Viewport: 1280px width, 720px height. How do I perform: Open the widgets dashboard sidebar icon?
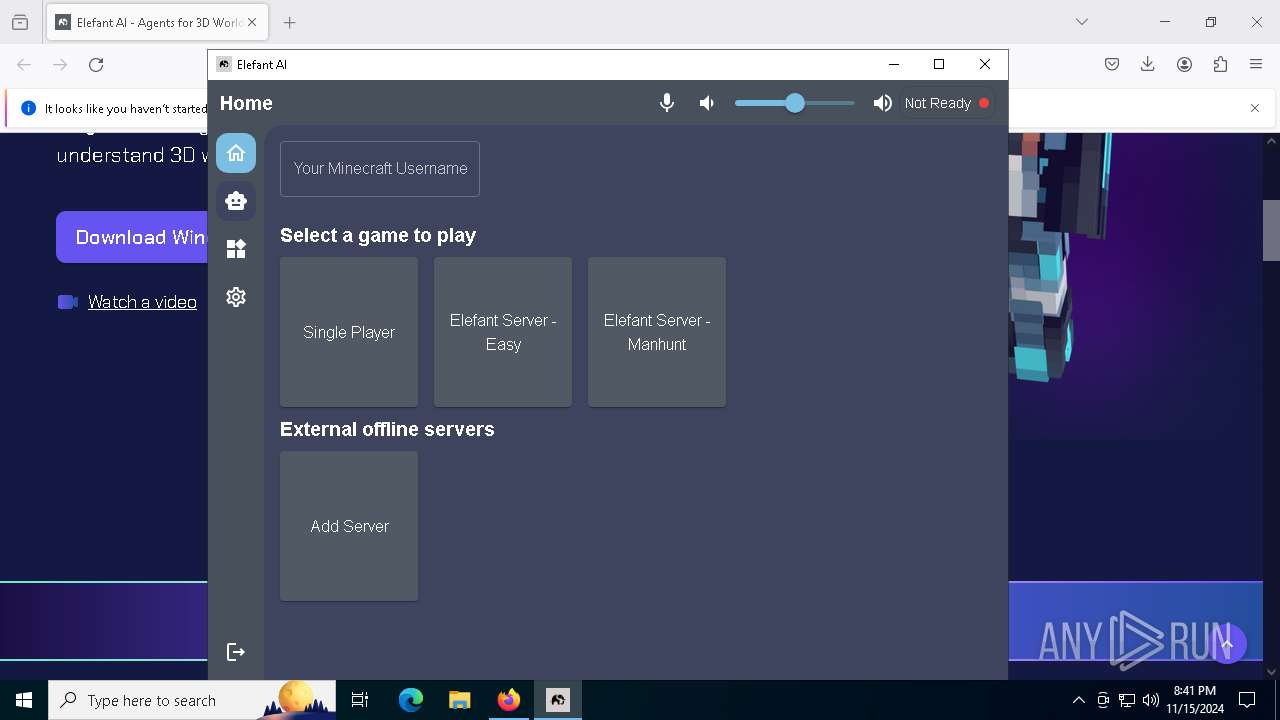pos(236,249)
